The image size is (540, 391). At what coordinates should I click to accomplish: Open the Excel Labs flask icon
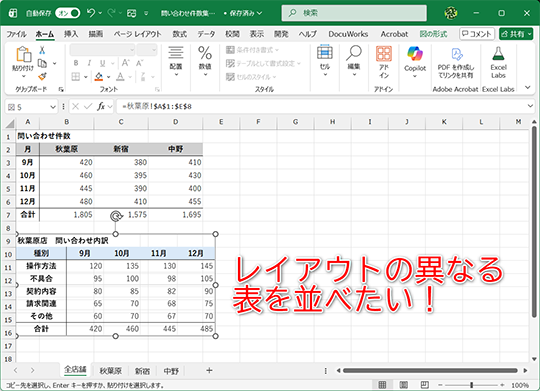click(498, 53)
